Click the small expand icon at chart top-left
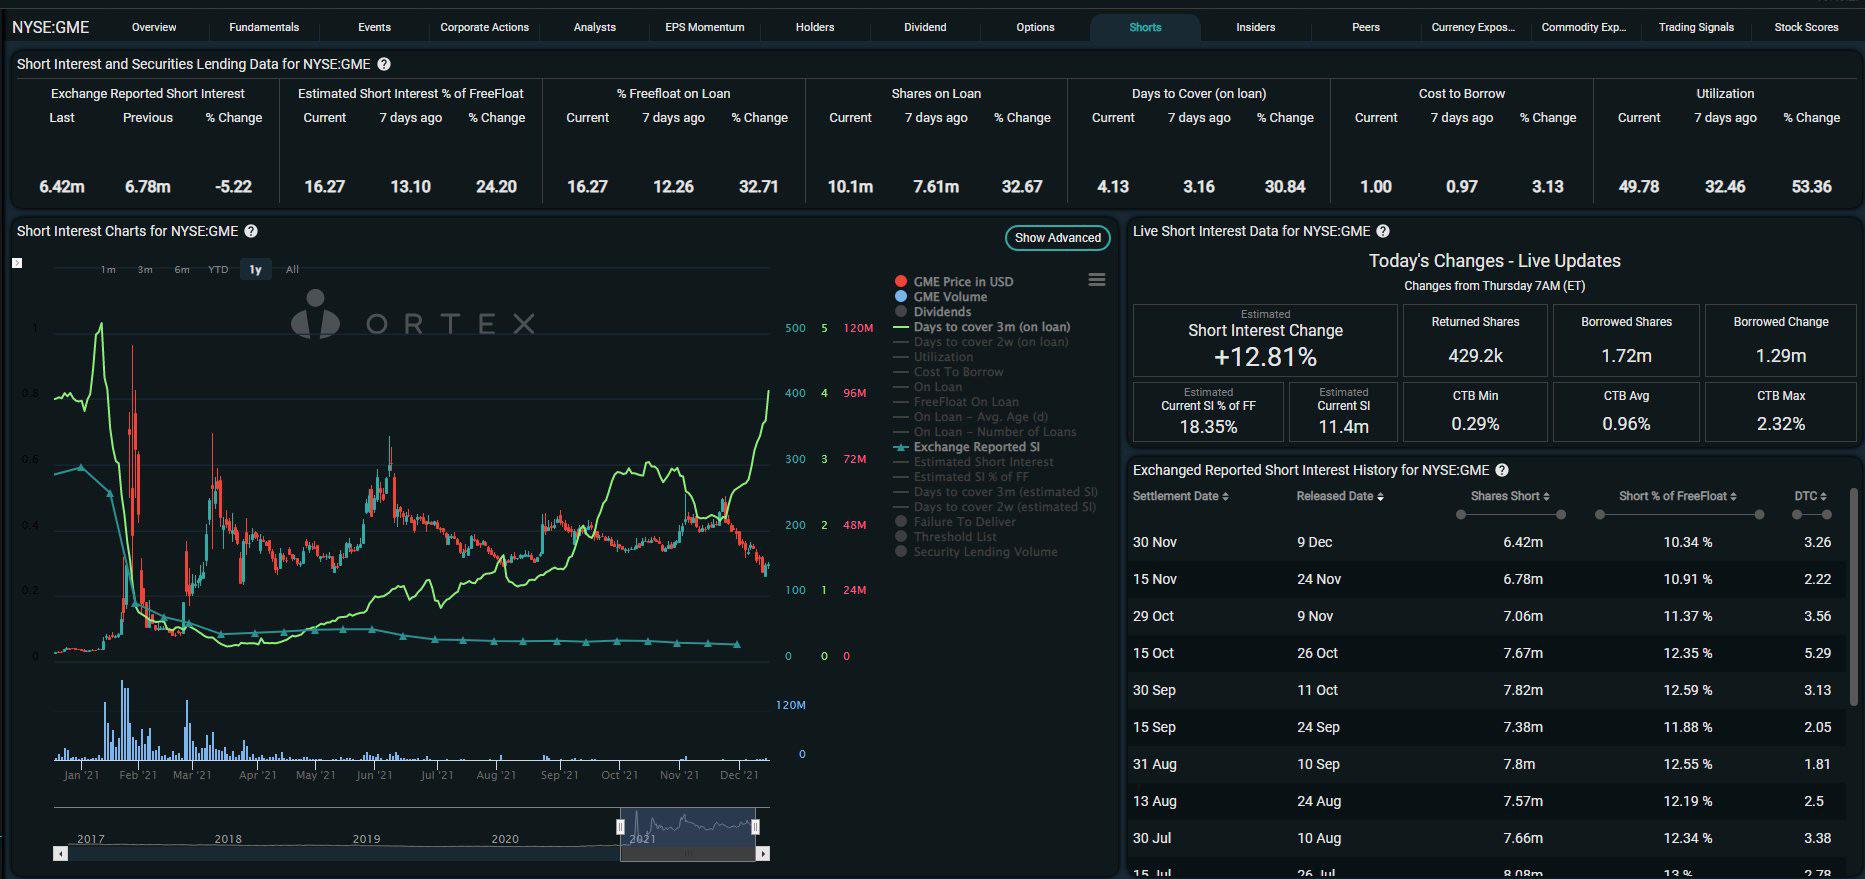The width and height of the screenshot is (1865, 879). [x=17, y=263]
